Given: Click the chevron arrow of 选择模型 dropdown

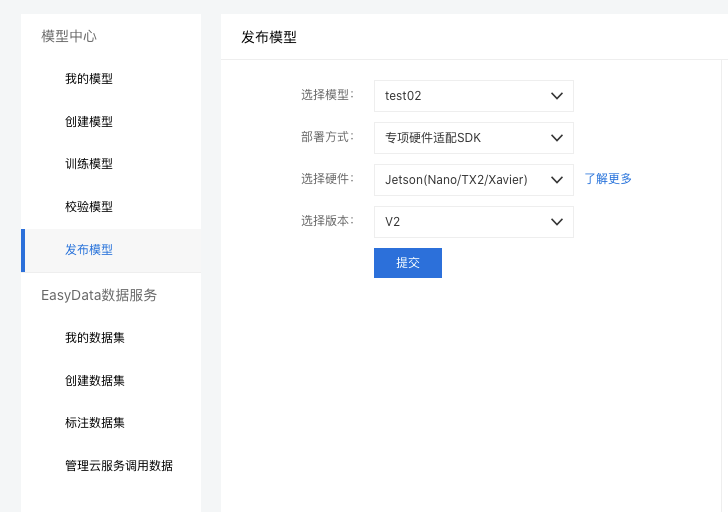Looking at the screenshot, I should (557, 96).
